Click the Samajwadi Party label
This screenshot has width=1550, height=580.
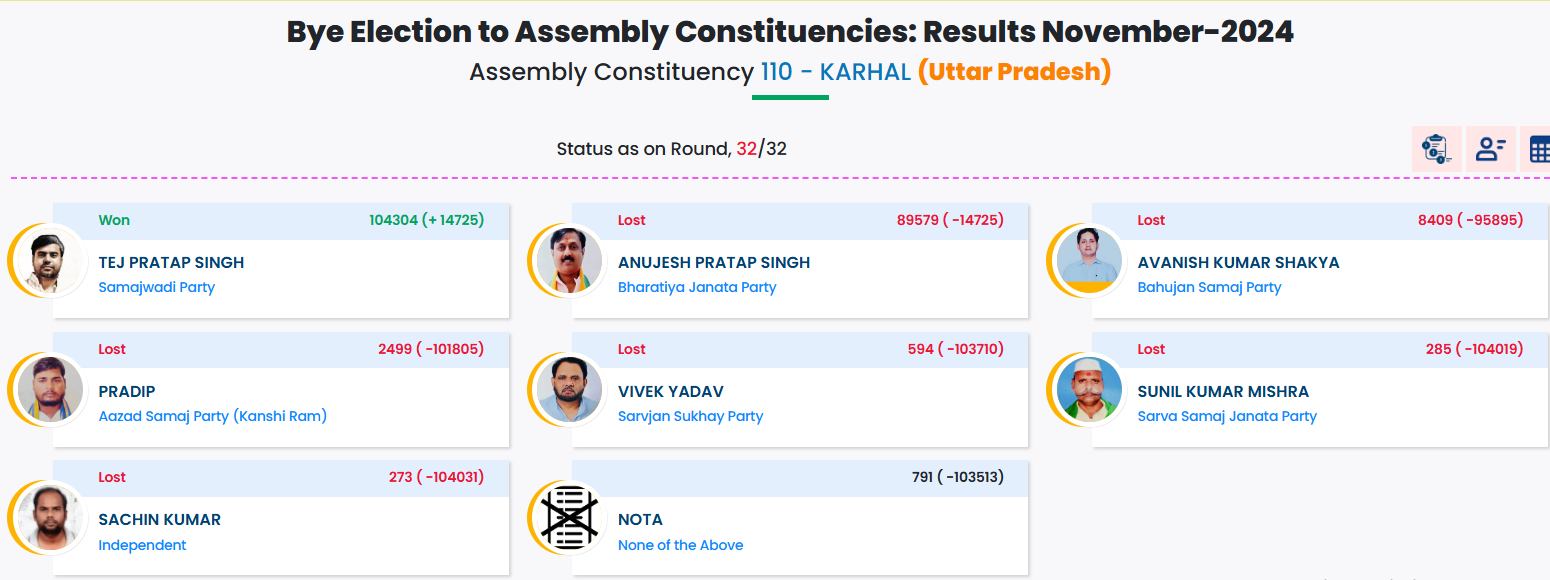[x=157, y=287]
